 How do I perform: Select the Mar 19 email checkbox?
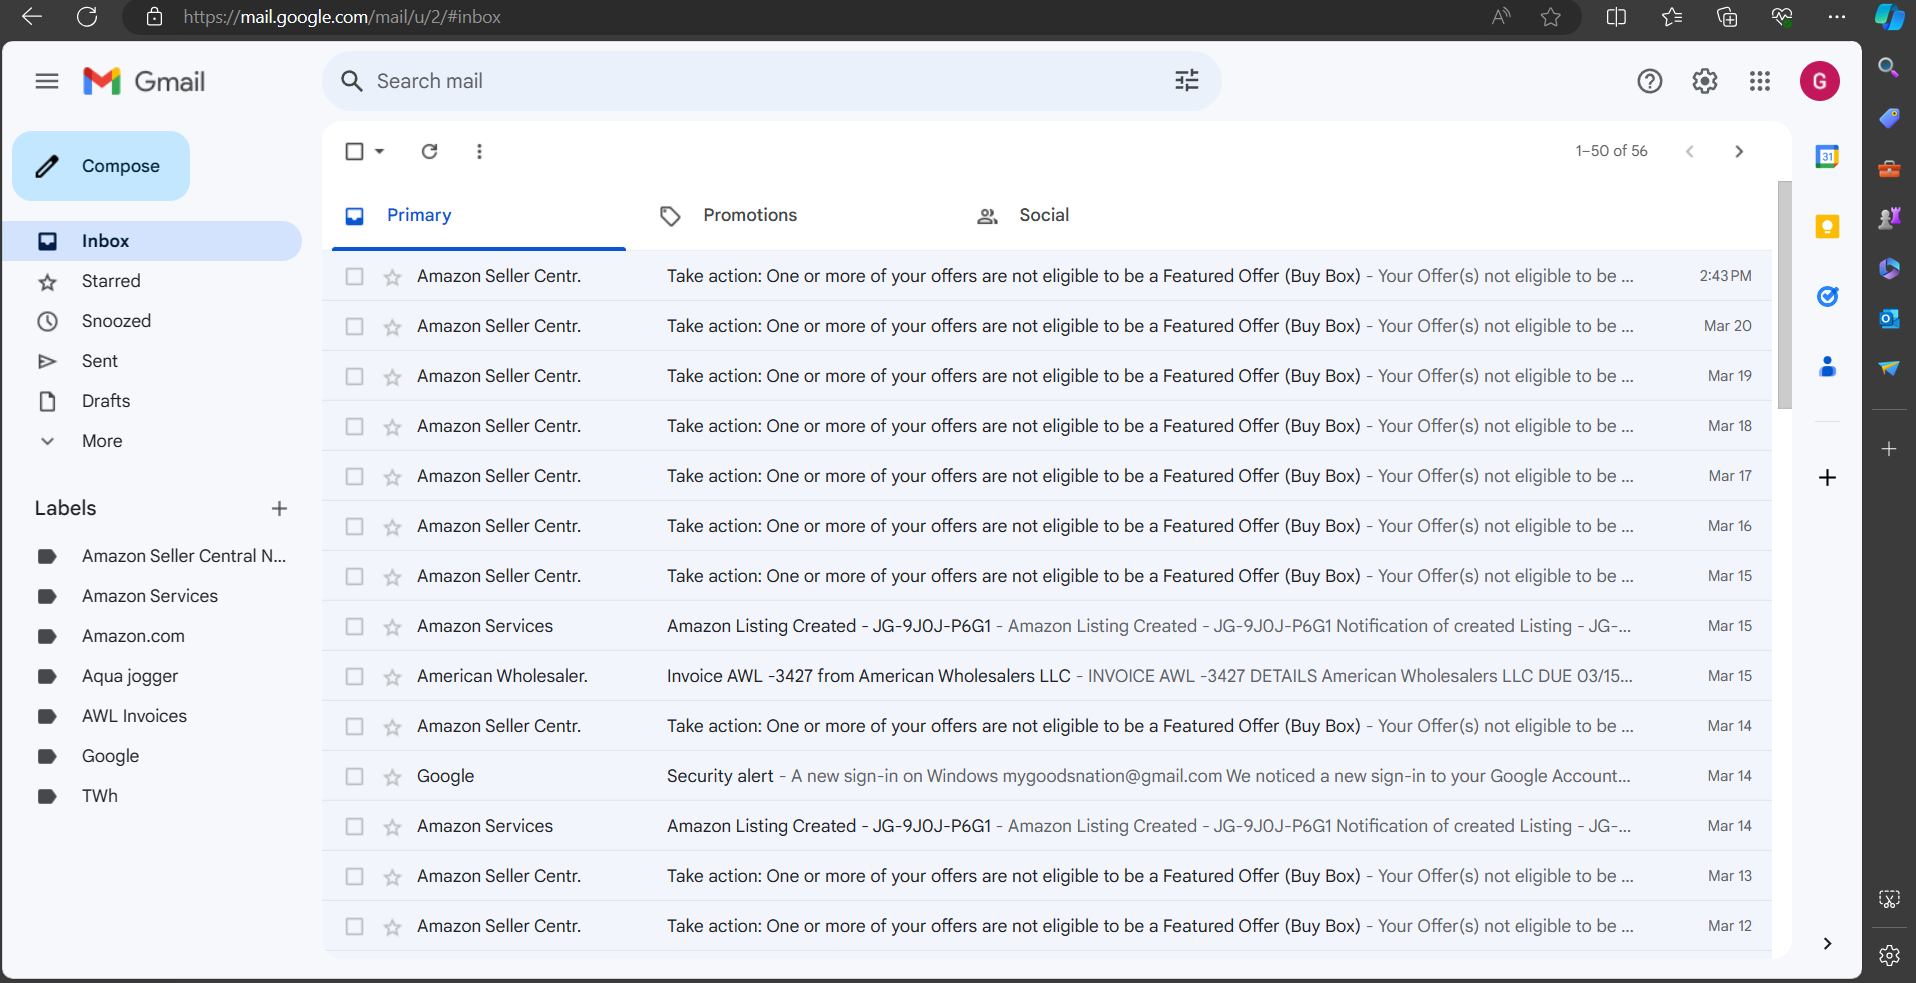point(354,376)
